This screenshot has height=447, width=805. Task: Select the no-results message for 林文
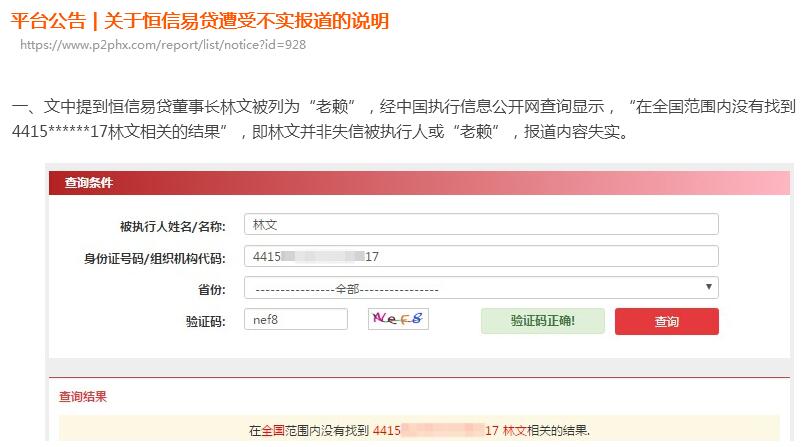[x=419, y=430]
